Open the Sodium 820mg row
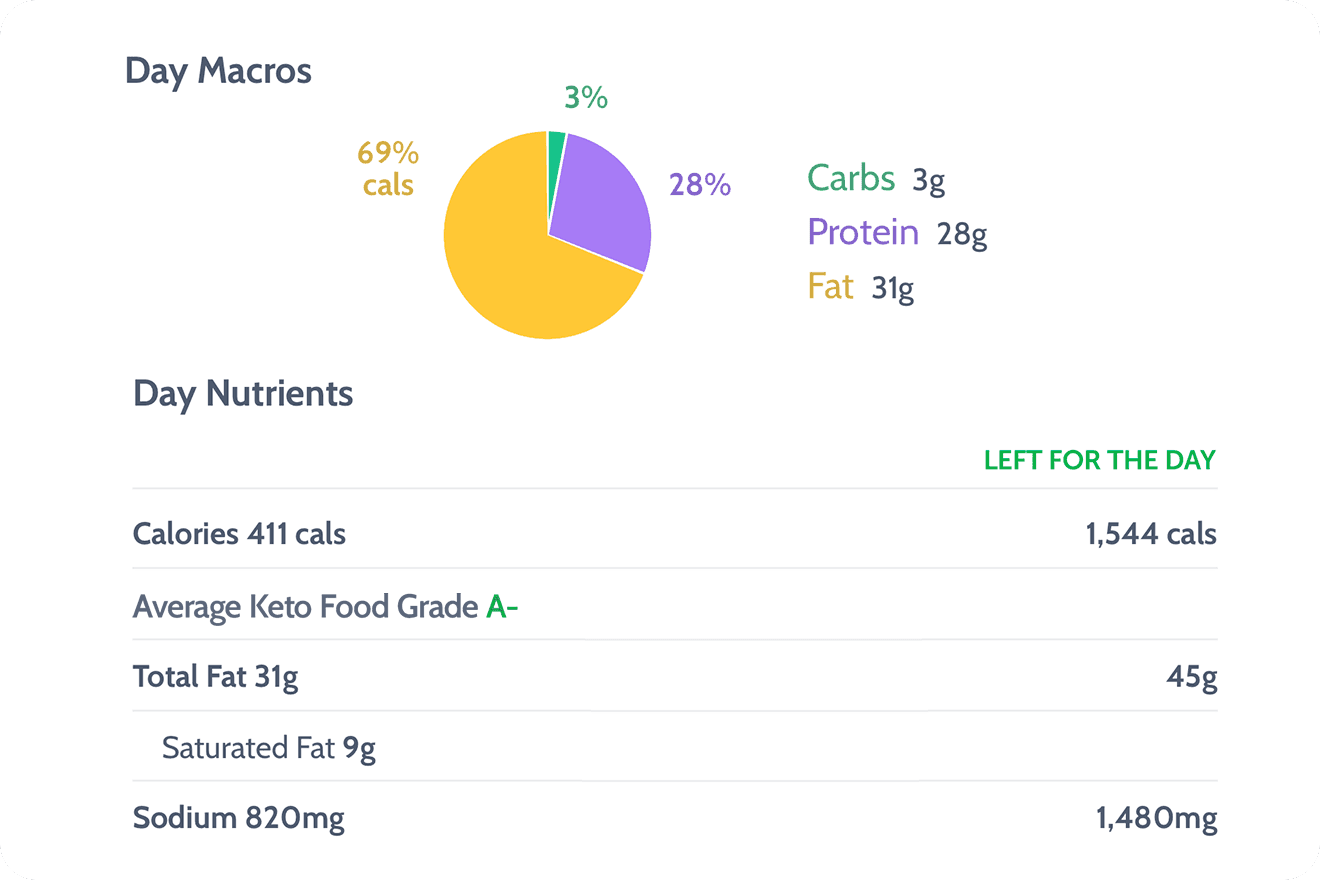Image resolution: width=1320 pixels, height=880 pixels. point(238,819)
